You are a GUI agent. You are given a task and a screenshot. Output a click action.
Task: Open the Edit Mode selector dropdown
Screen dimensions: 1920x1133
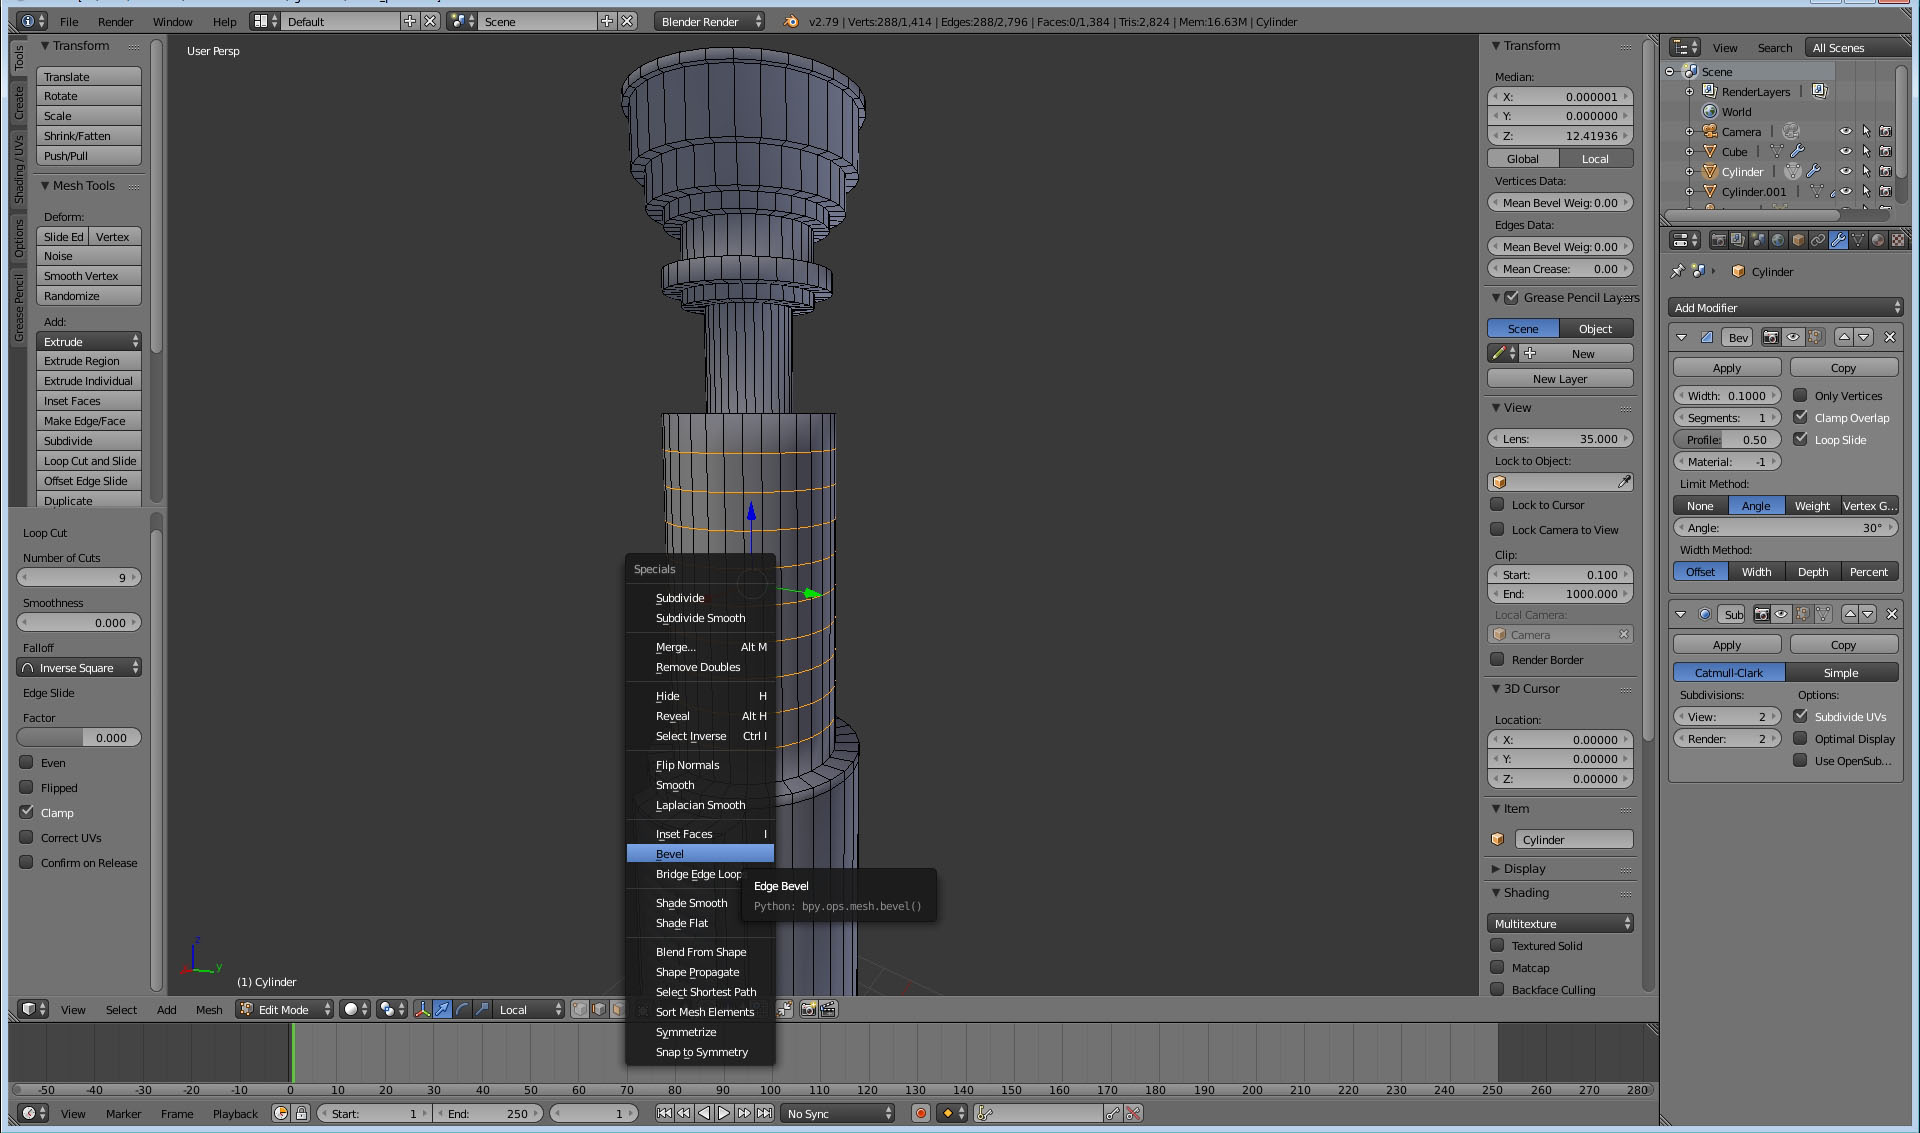tap(285, 1009)
